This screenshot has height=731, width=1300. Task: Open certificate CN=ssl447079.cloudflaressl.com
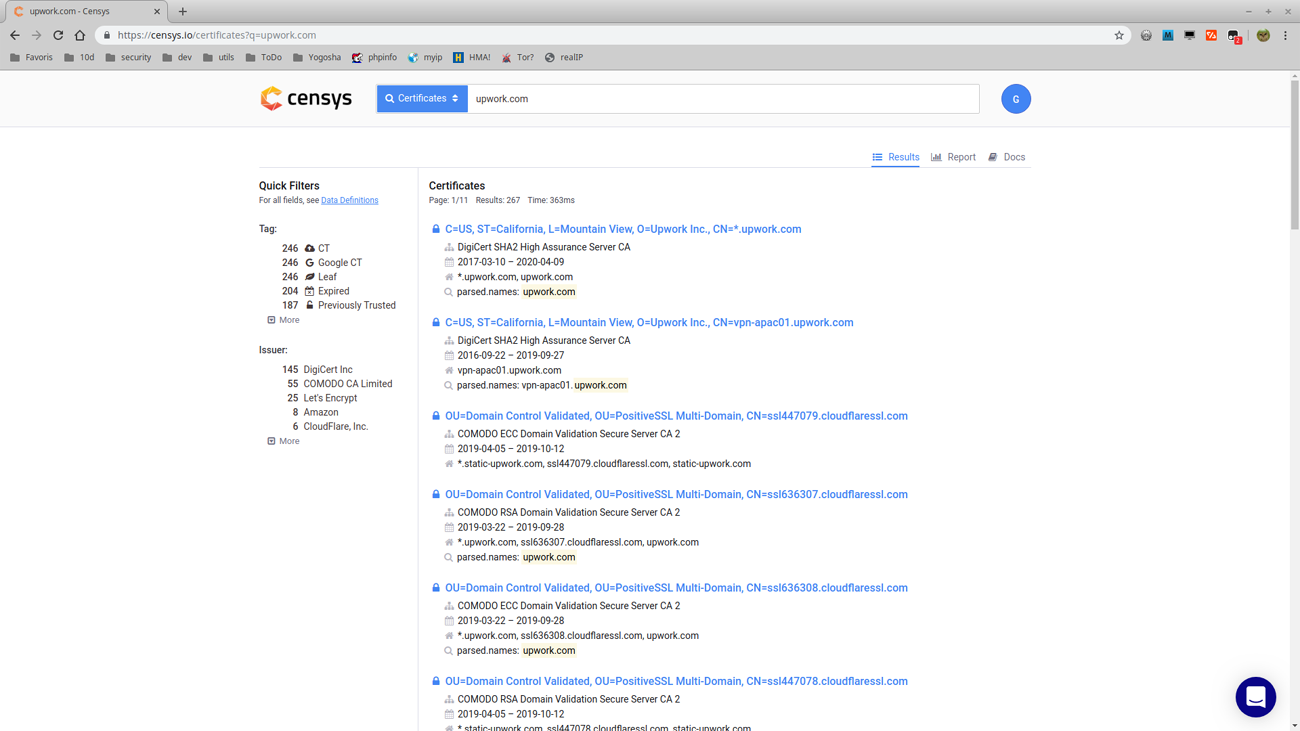pyautogui.click(x=676, y=416)
